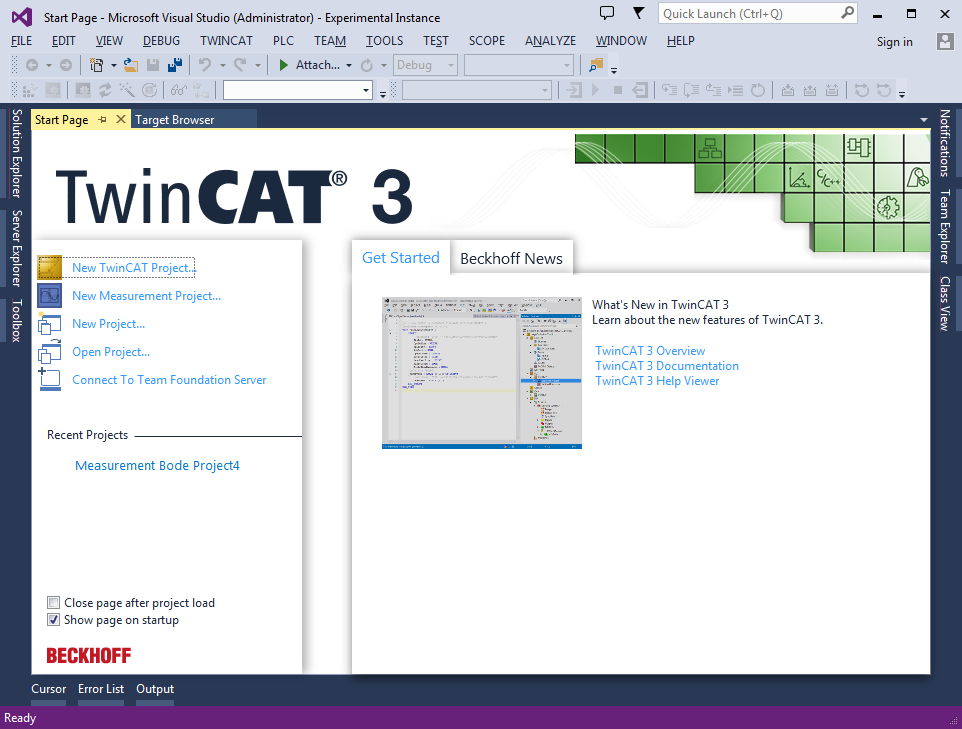The width and height of the screenshot is (962, 729).
Task: Open the solution platforms dropdown next to Debug
Action: click(518, 65)
